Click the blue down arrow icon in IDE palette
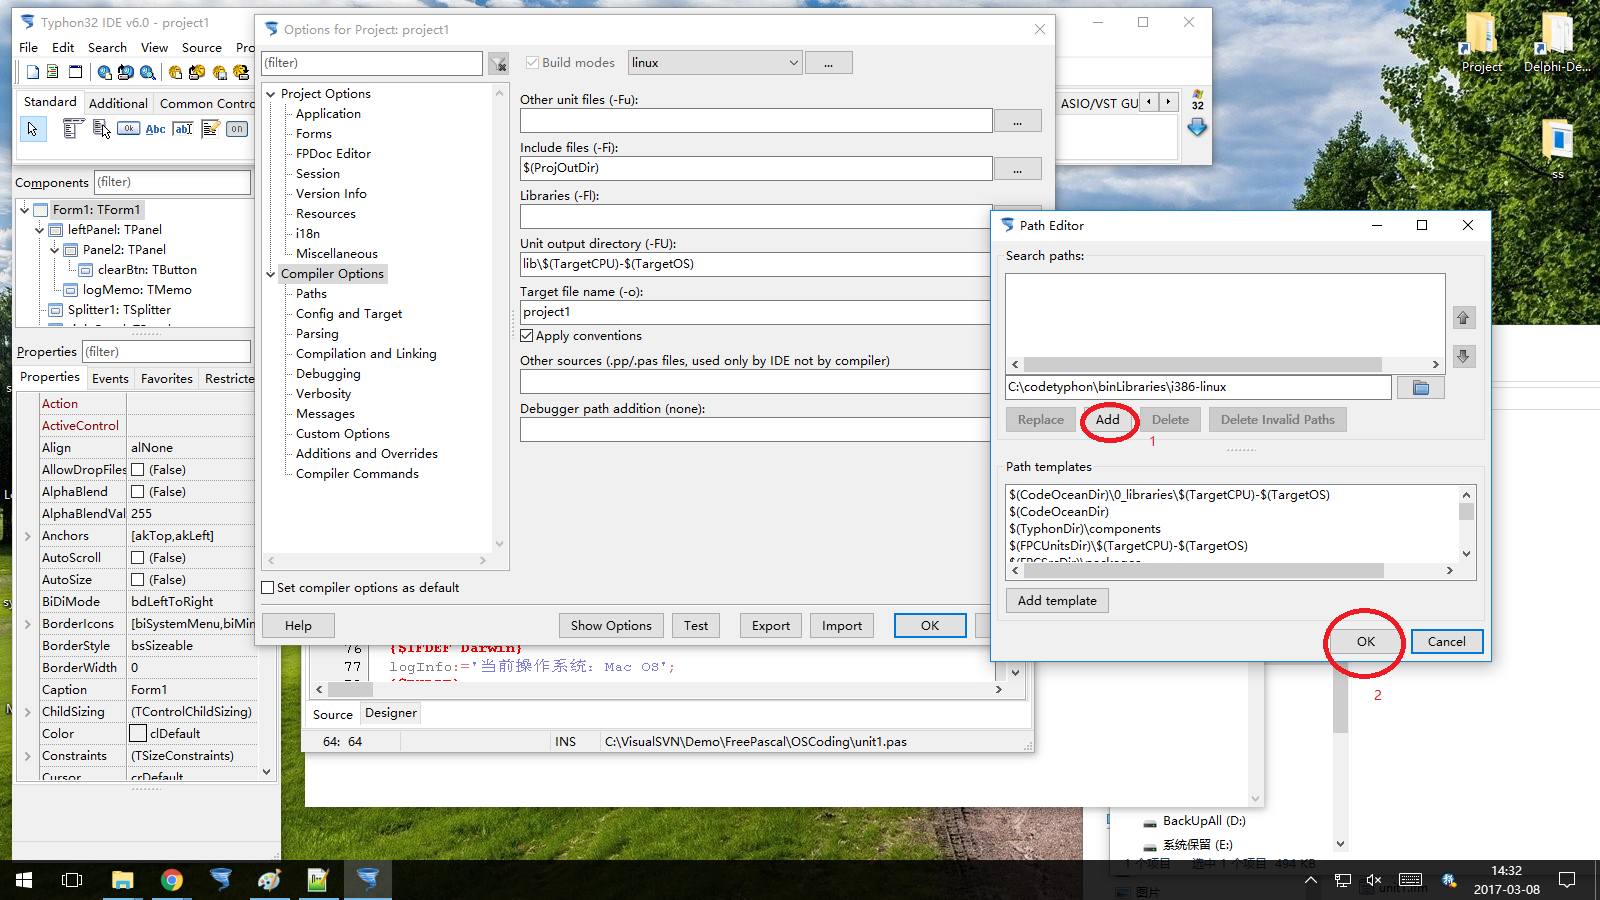This screenshot has height=900, width=1600. coord(1197,128)
